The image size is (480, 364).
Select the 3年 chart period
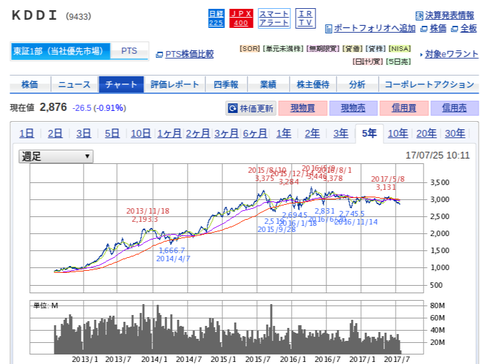(341, 134)
